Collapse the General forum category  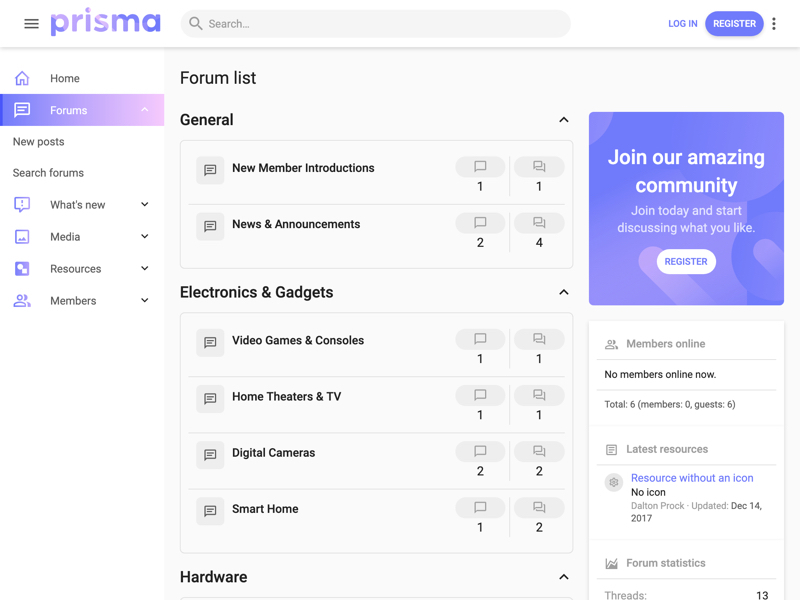pos(563,119)
